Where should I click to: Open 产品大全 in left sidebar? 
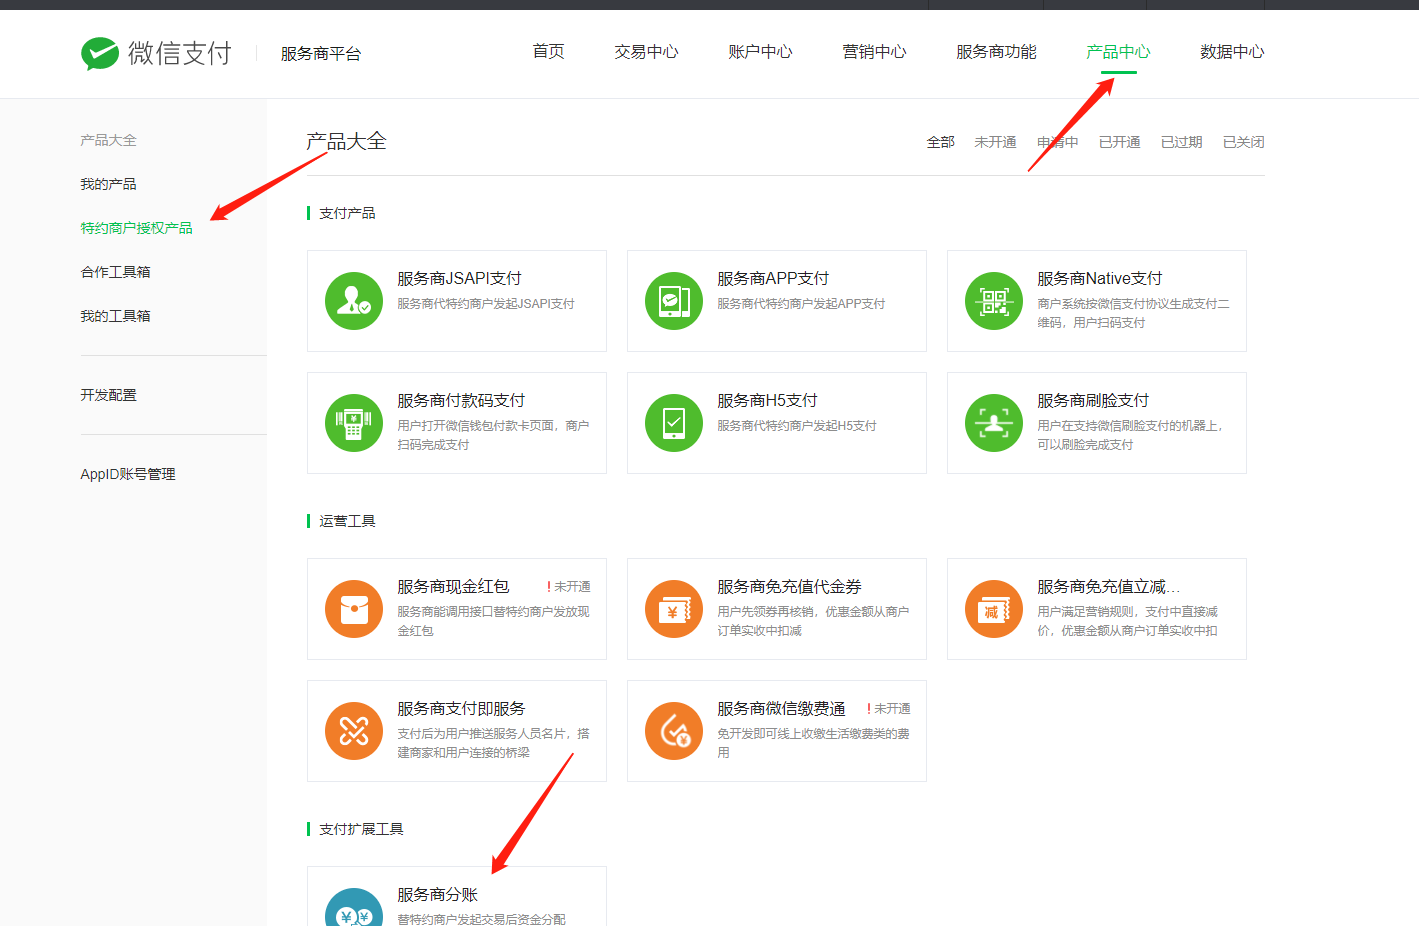pos(109,140)
